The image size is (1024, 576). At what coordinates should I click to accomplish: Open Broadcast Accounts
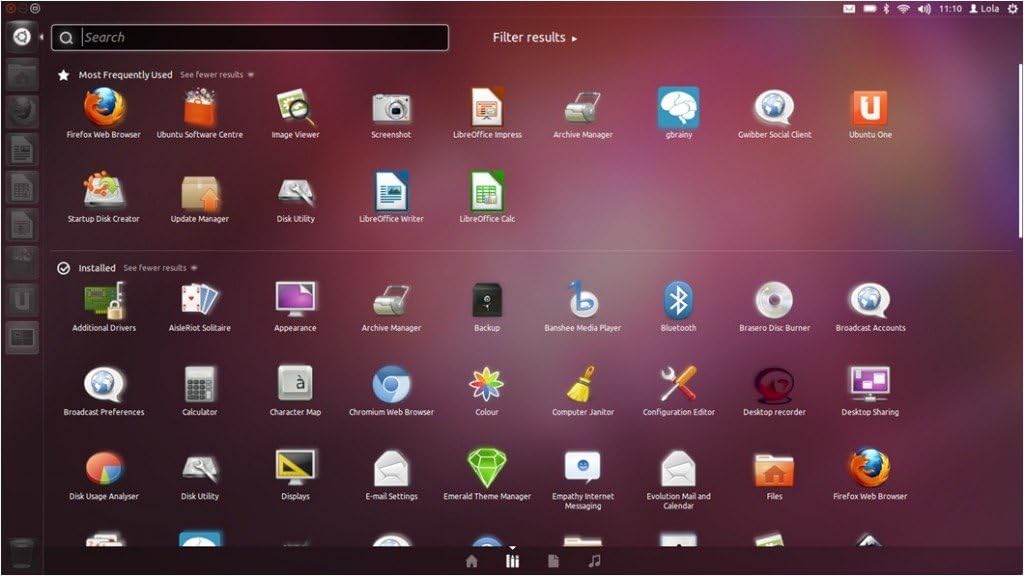click(x=870, y=300)
